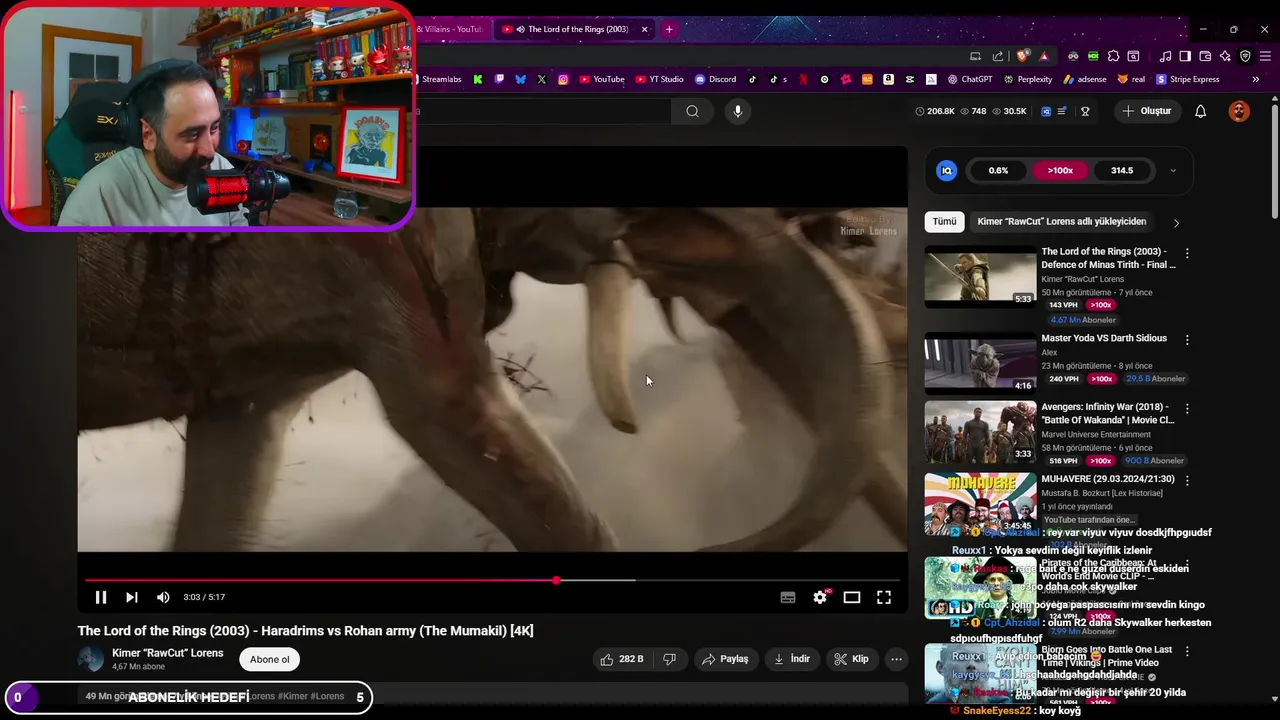Subscribe with the Abone ol button

tap(270, 659)
